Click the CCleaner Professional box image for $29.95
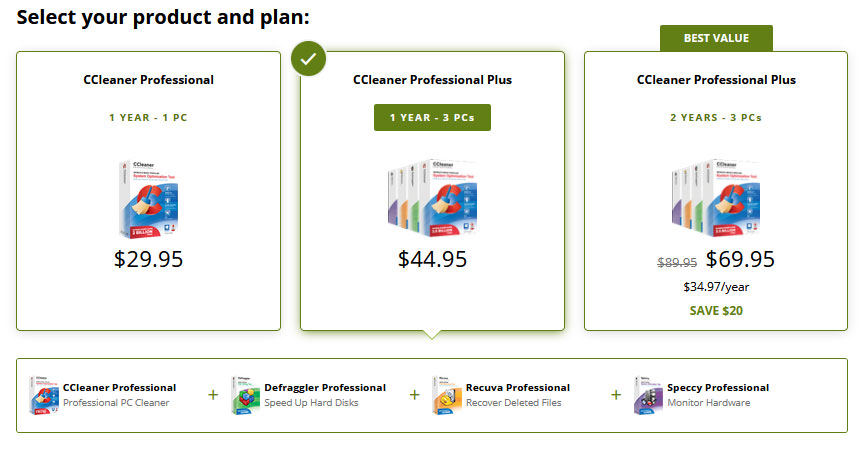 coord(148,199)
